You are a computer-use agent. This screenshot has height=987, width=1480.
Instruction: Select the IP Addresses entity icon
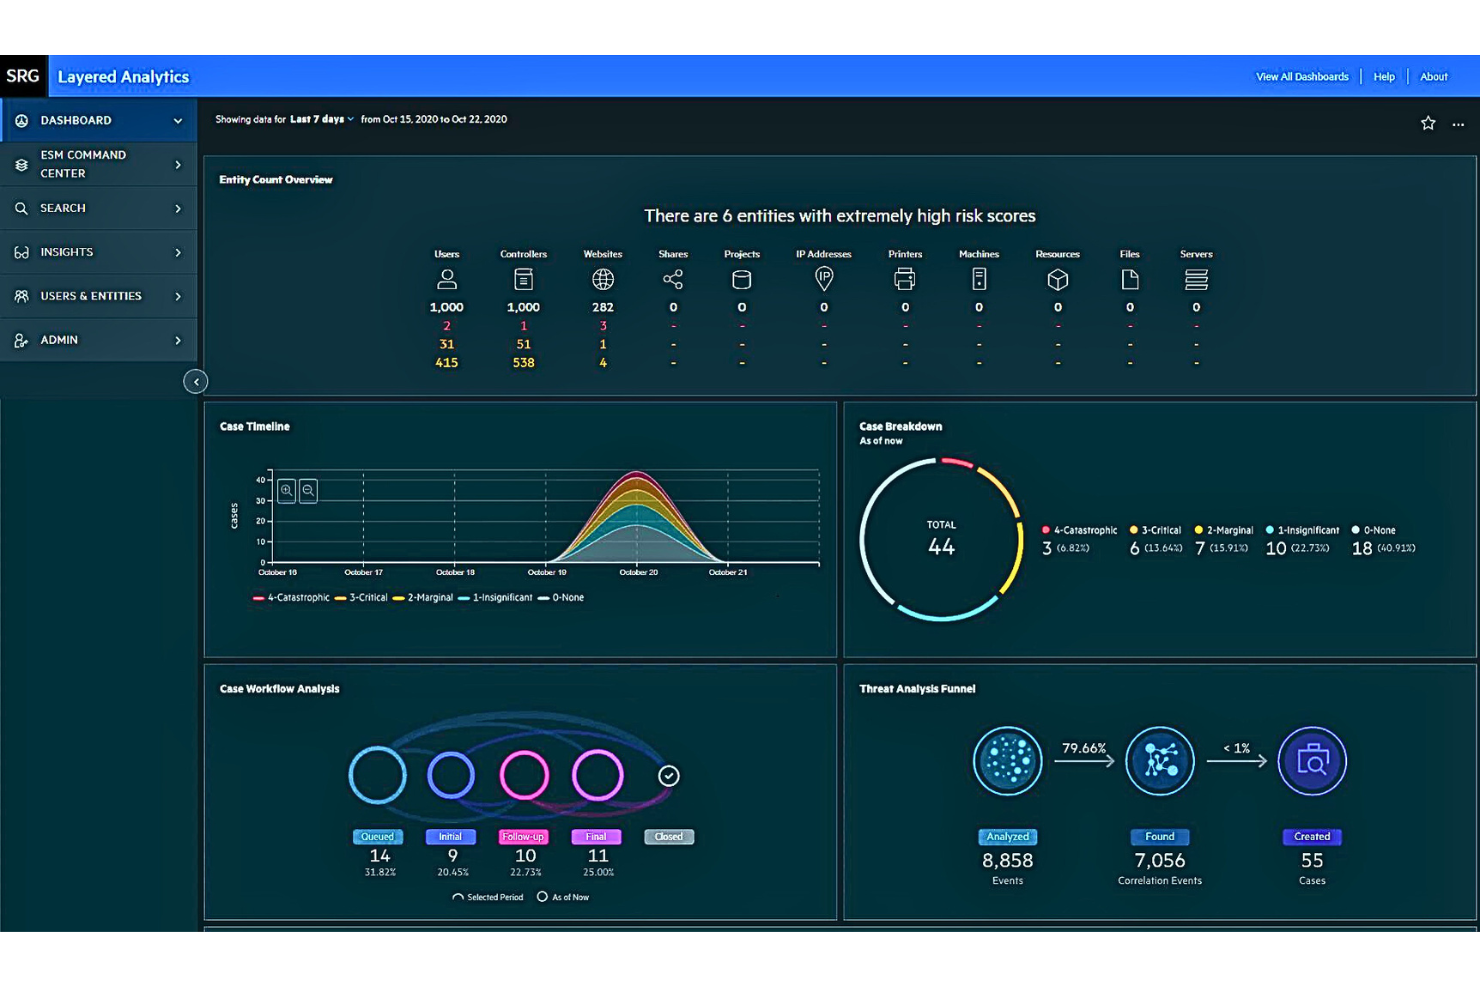point(823,279)
